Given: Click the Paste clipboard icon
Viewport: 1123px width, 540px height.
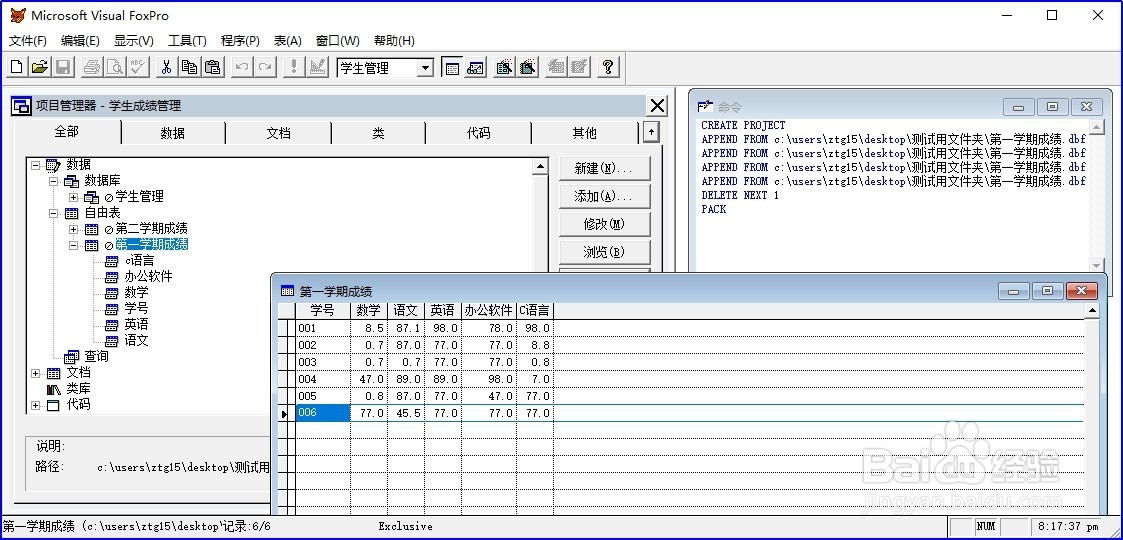Looking at the screenshot, I should click(x=212, y=67).
